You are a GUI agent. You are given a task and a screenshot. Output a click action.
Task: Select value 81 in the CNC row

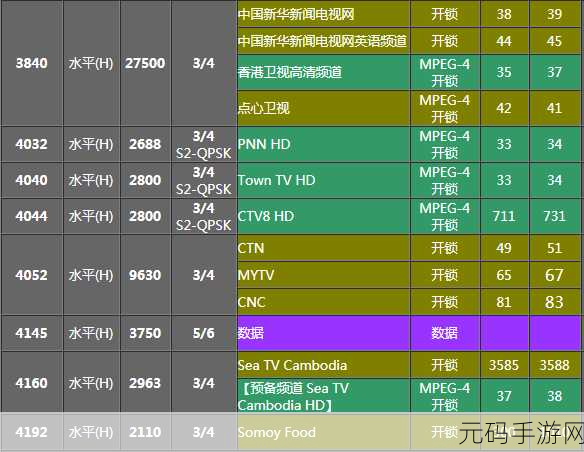[504, 302]
